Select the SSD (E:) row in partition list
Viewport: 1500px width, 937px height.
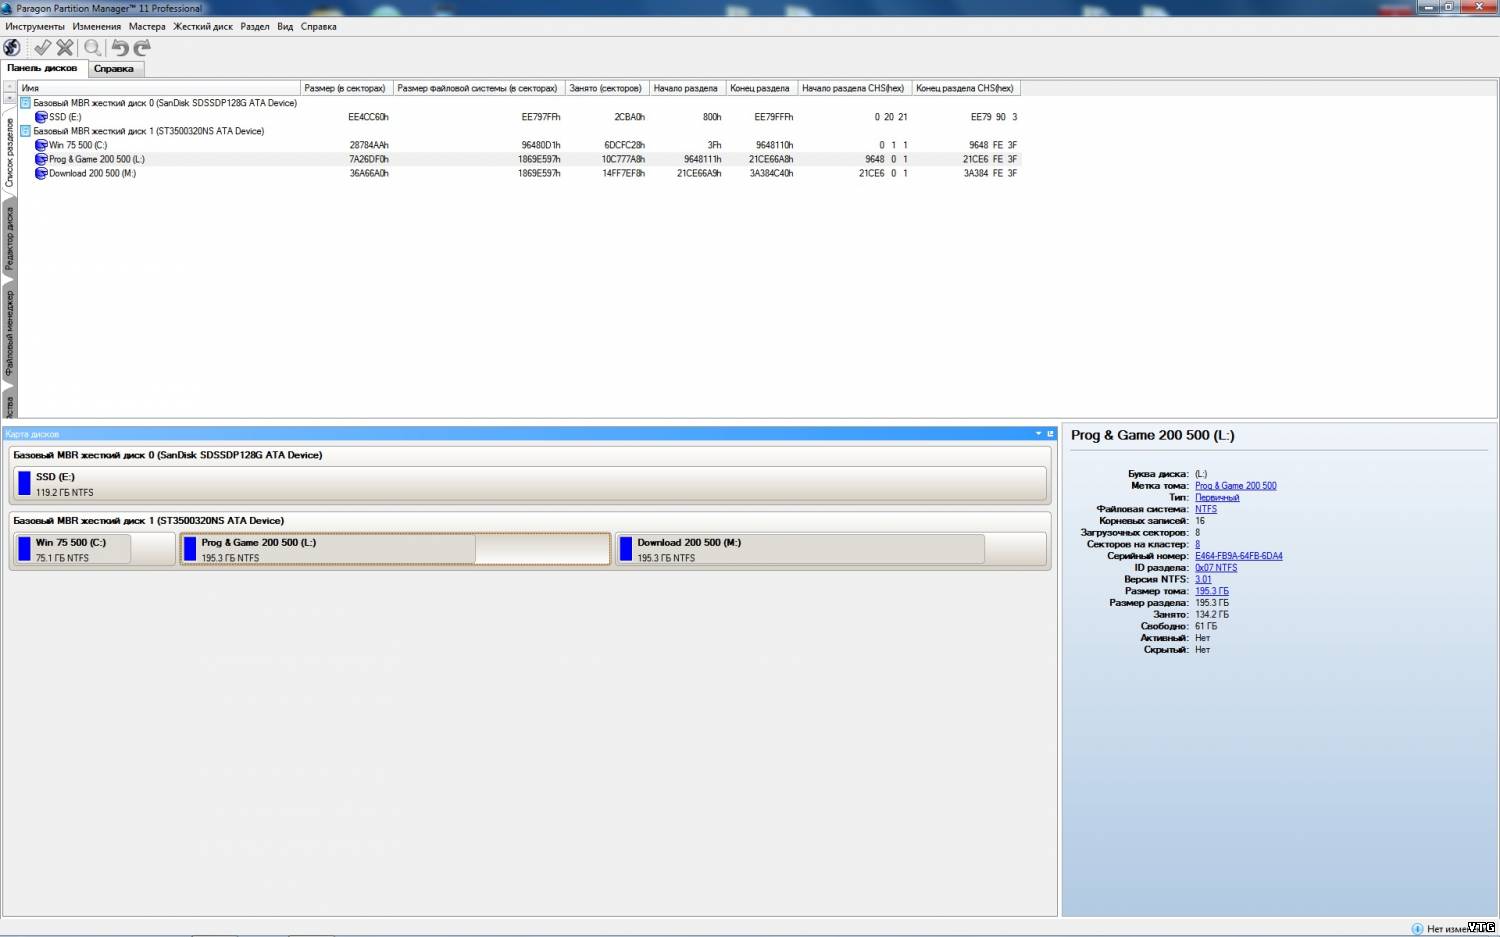point(519,117)
